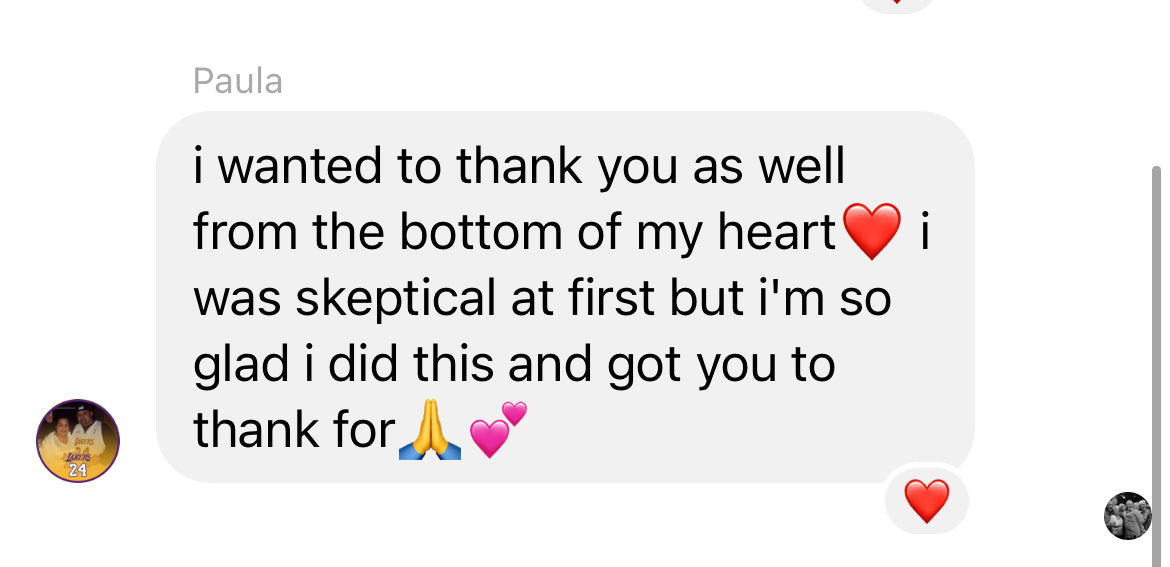
Task: Click the pink two-hearts emoji
Action: coord(497,429)
